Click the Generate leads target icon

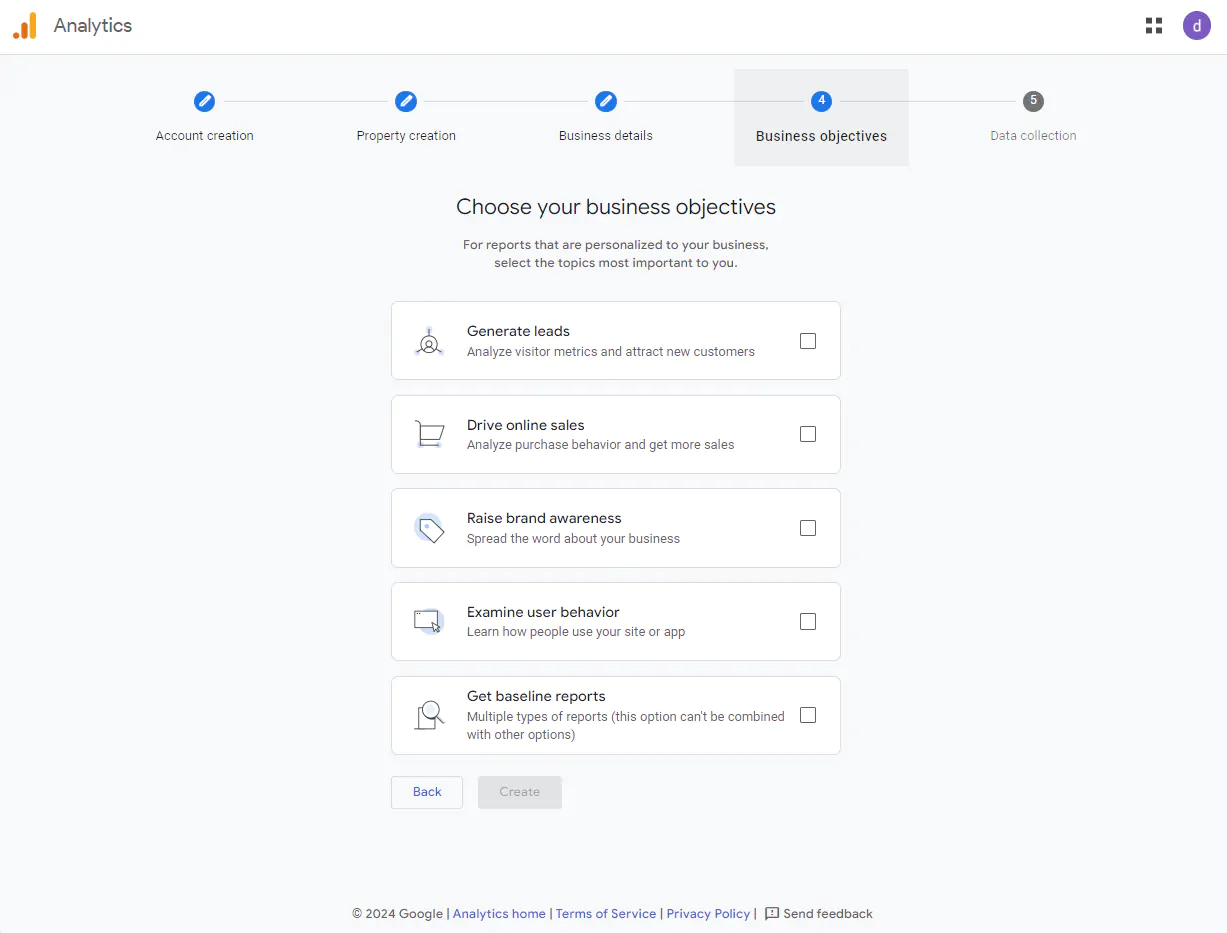(429, 342)
